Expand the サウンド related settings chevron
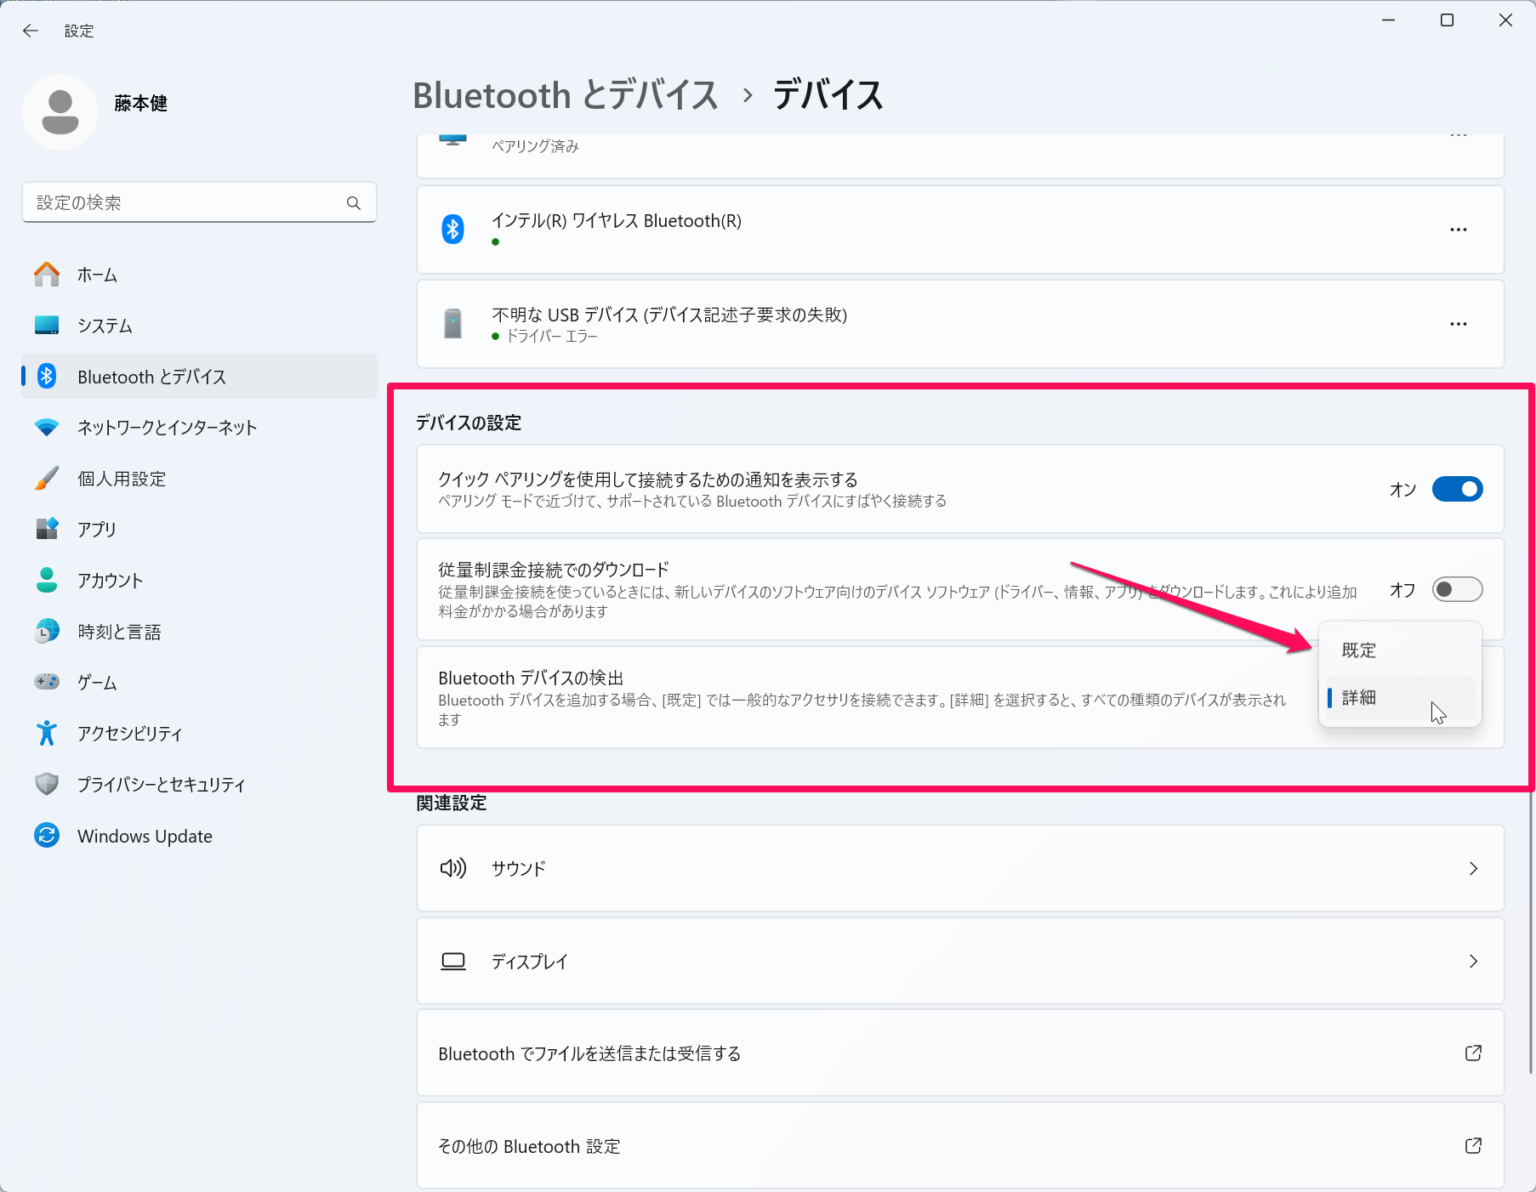This screenshot has width=1536, height=1192. pos(1473,868)
